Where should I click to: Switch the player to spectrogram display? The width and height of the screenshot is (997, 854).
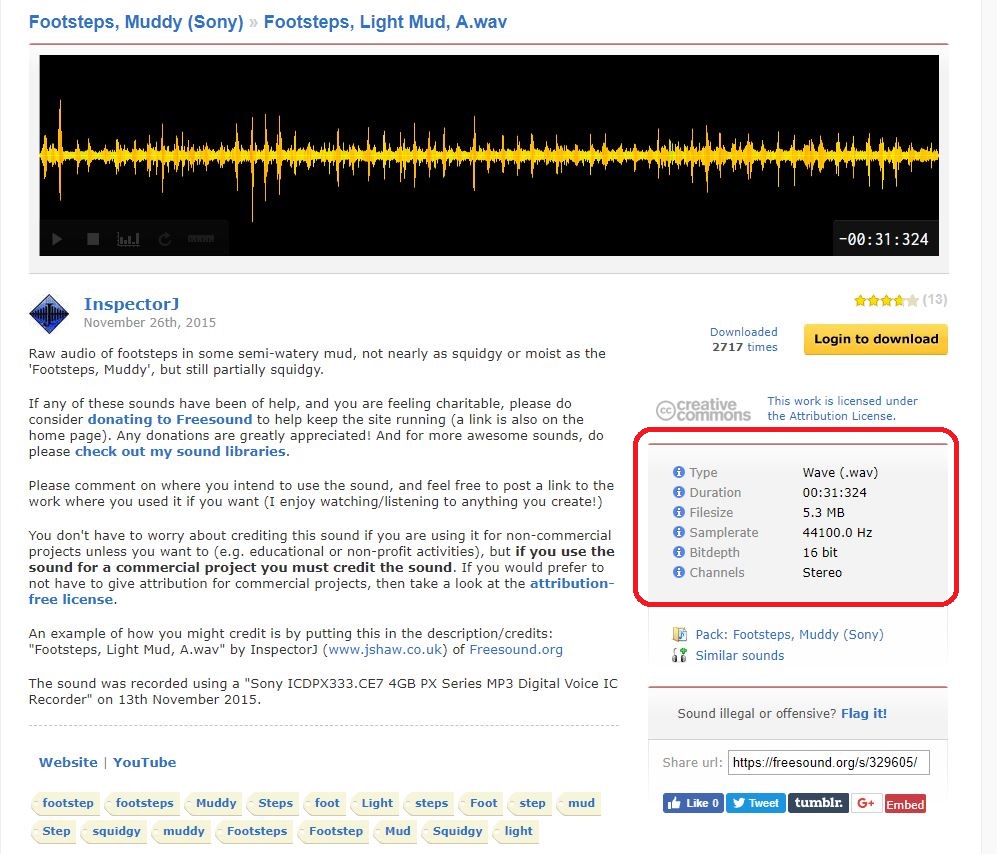[128, 239]
